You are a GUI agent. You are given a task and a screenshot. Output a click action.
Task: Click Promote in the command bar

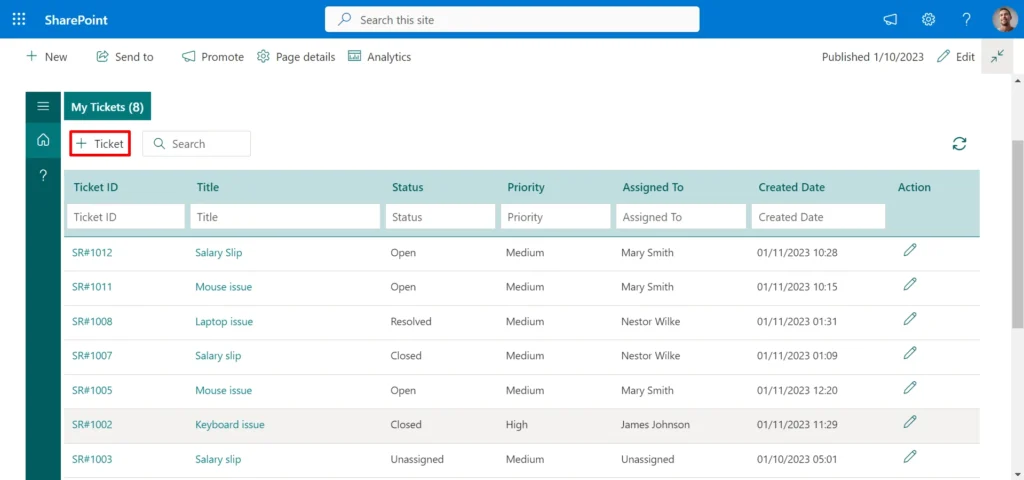(x=213, y=57)
